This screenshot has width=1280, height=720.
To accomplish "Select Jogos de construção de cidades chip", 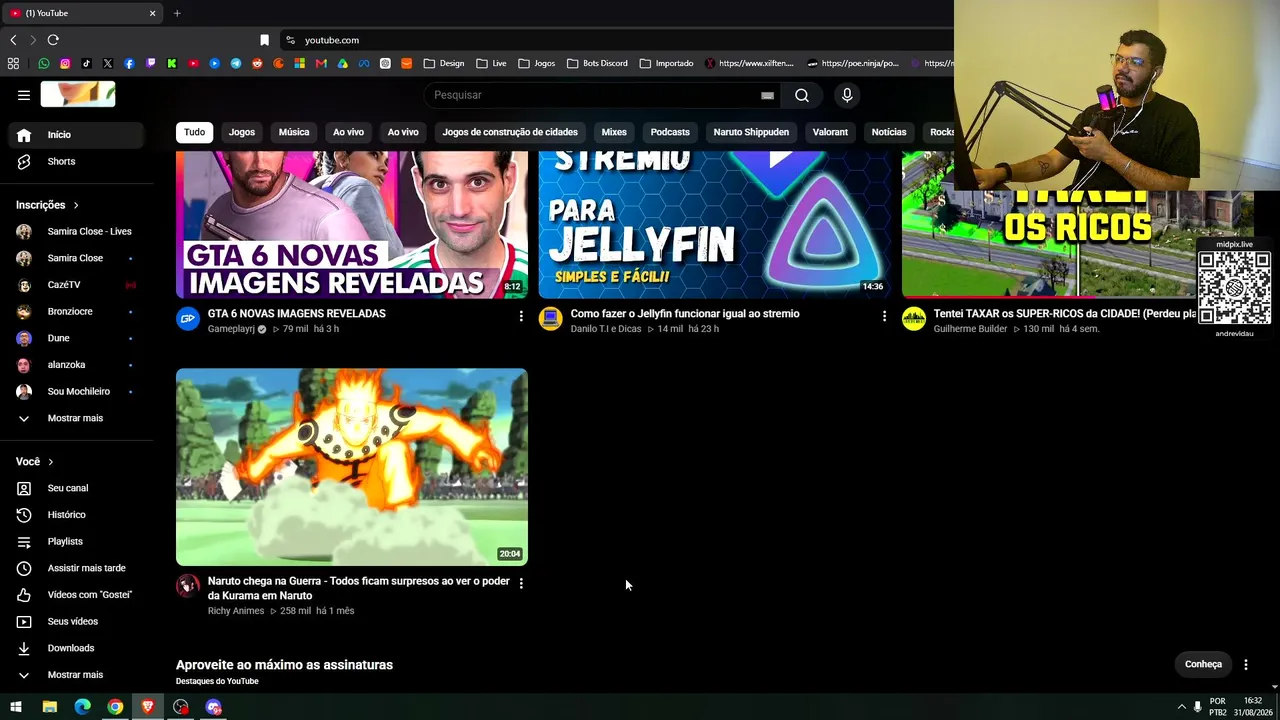I will pyautogui.click(x=510, y=132).
